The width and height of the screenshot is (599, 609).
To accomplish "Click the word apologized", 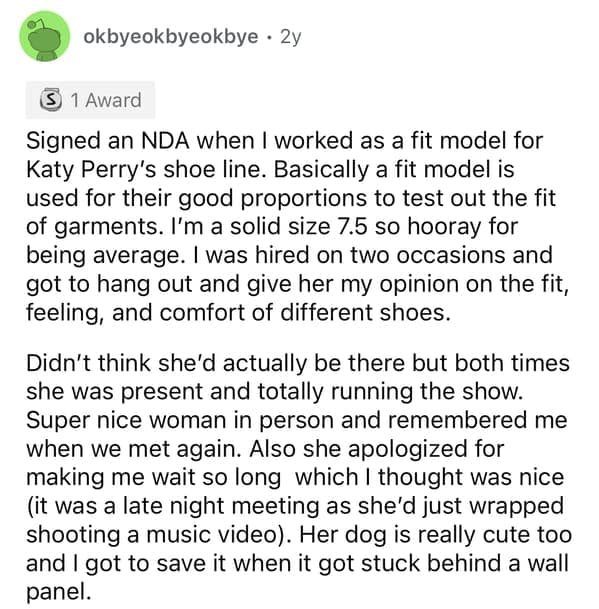I will 407,450.
